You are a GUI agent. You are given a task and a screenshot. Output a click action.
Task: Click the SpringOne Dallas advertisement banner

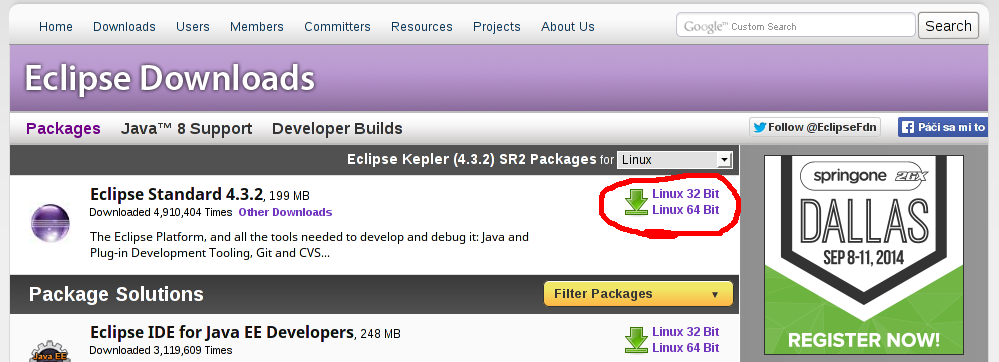tap(863, 255)
